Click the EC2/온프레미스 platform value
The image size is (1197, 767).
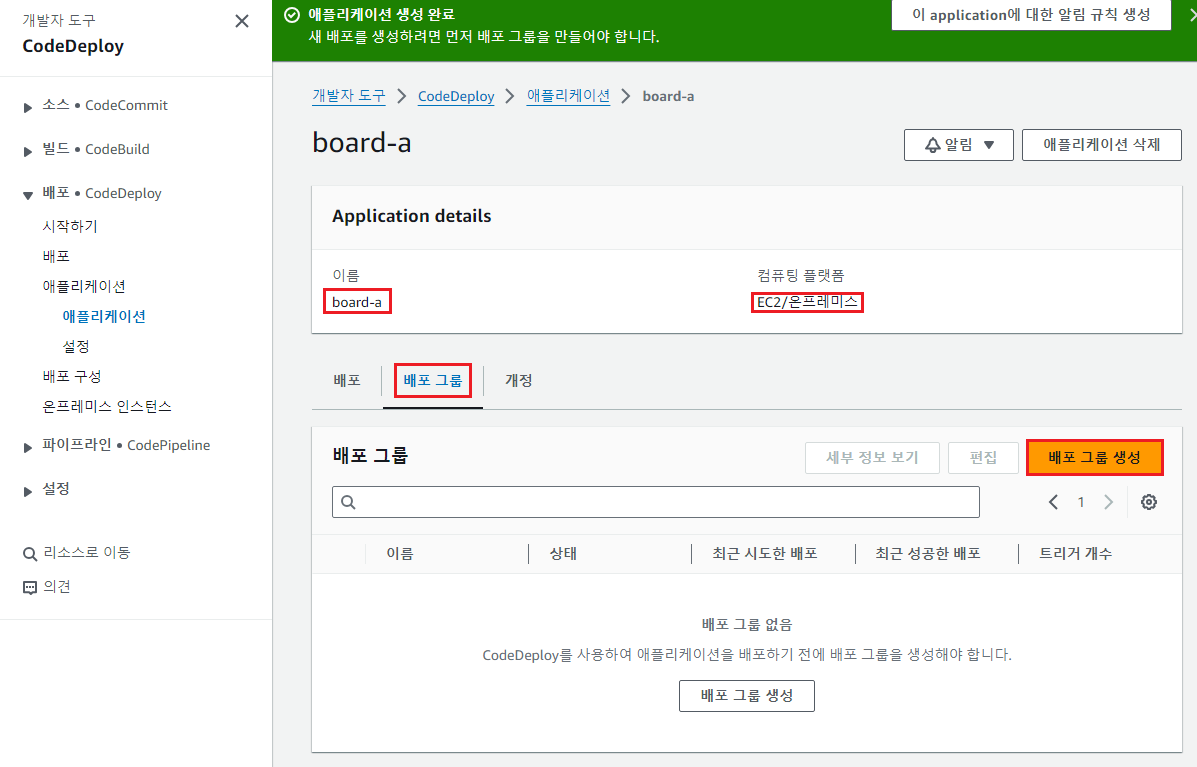click(807, 301)
